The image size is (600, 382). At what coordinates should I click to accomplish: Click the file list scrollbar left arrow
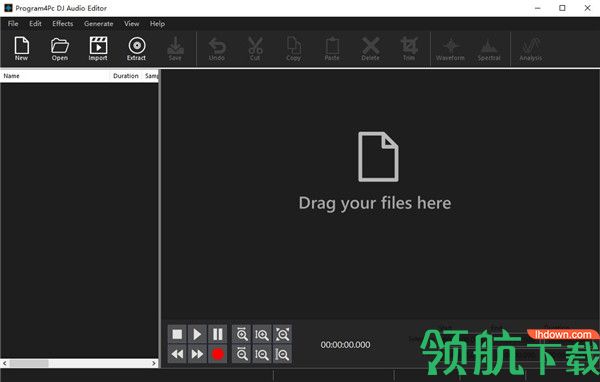(x=5, y=363)
